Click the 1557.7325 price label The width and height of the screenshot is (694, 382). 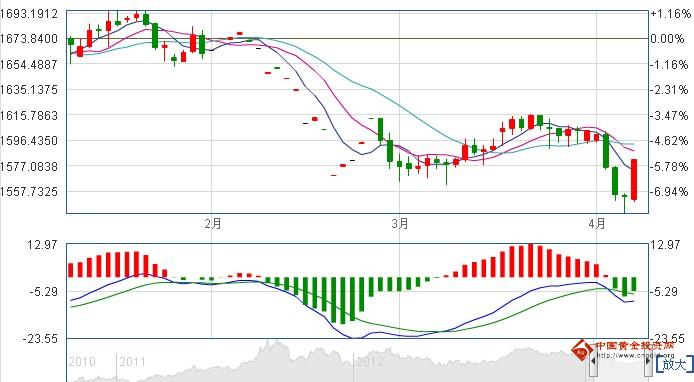click(x=29, y=192)
